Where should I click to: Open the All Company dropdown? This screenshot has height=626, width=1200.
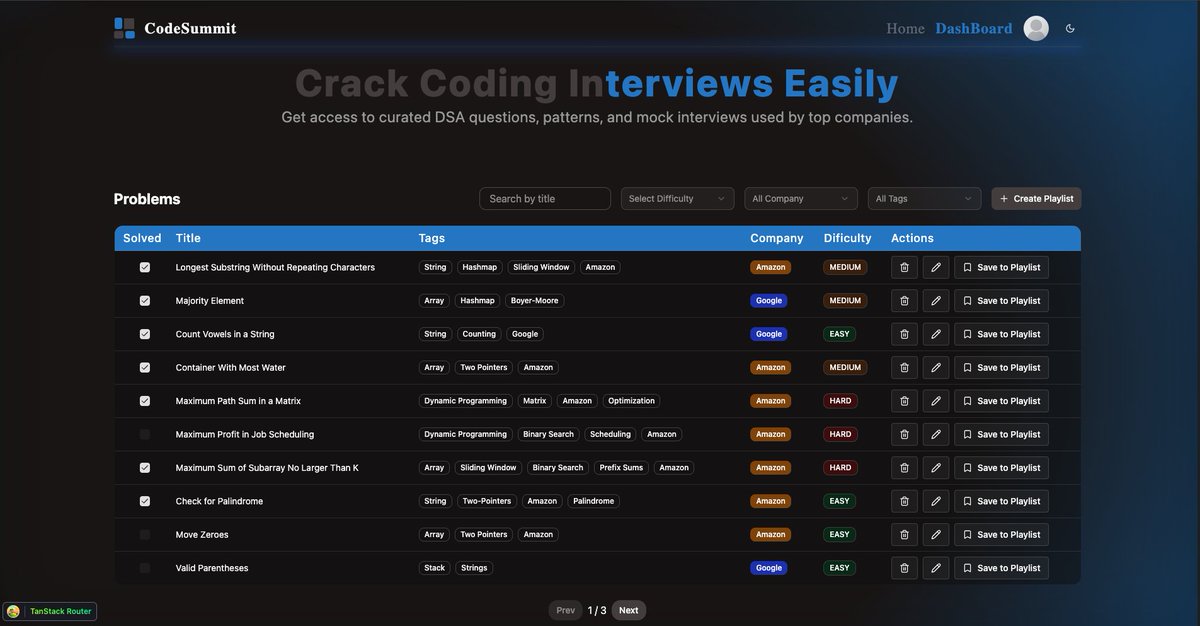(x=801, y=199)
